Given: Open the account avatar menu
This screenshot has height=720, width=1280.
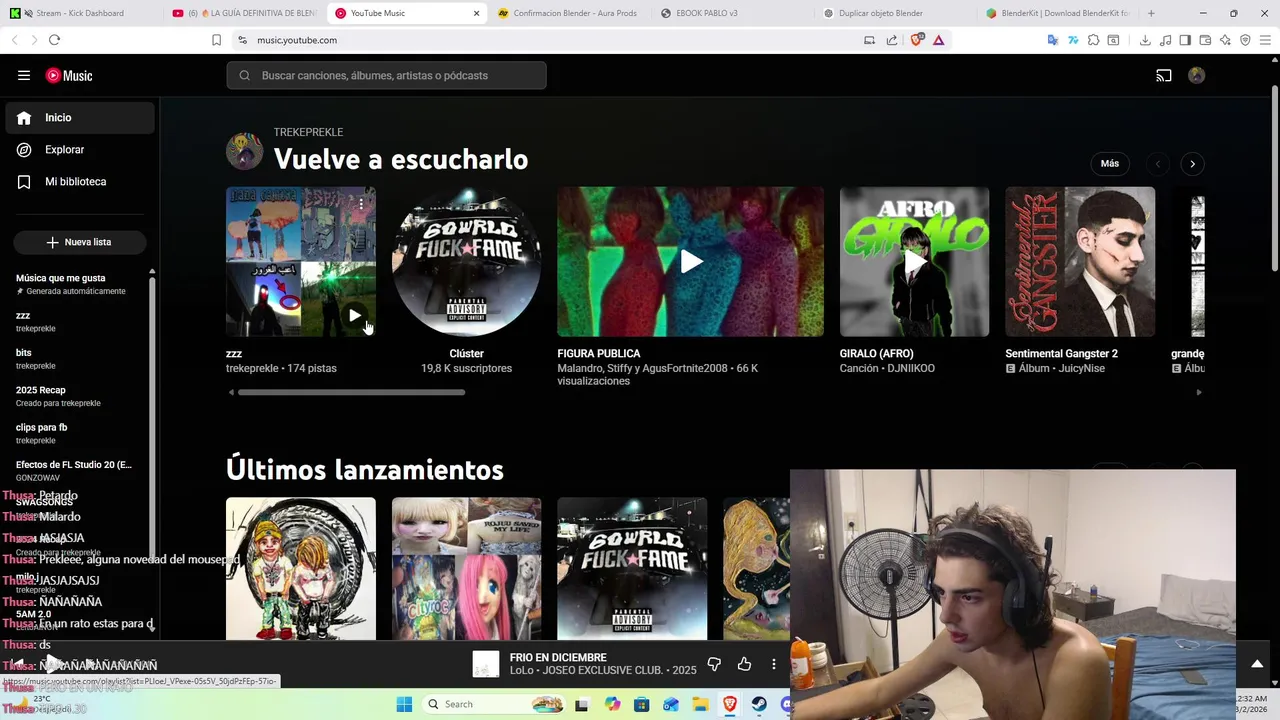Looking at the screenshot, I should 1196,75.
